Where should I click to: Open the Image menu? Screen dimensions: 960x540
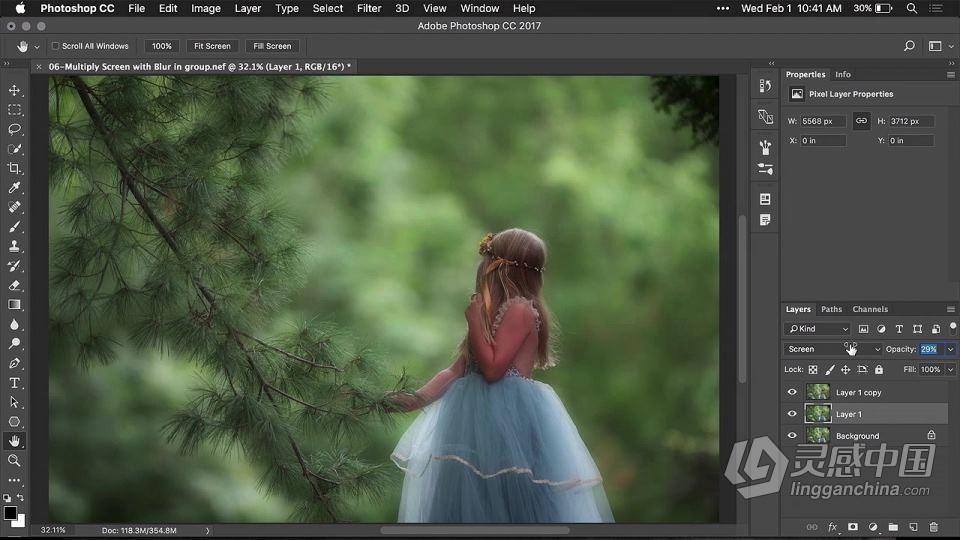pos(206,9)
